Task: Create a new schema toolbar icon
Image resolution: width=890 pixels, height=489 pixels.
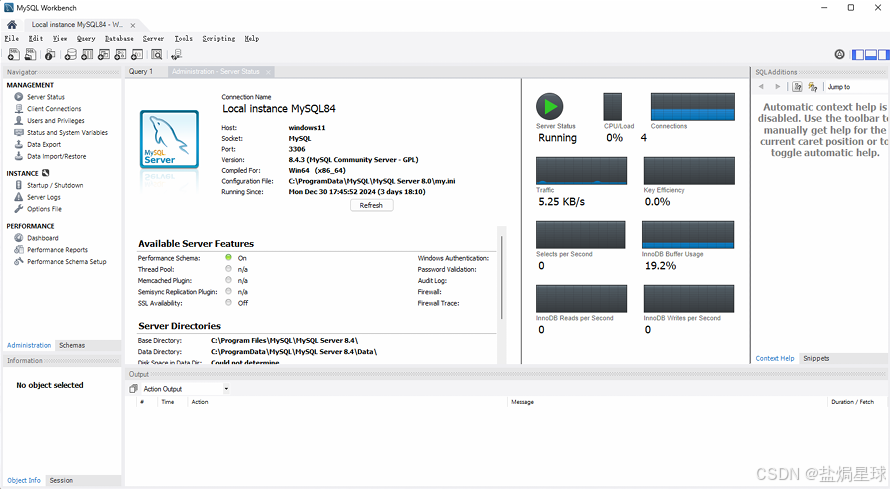Action: point(70,54)
